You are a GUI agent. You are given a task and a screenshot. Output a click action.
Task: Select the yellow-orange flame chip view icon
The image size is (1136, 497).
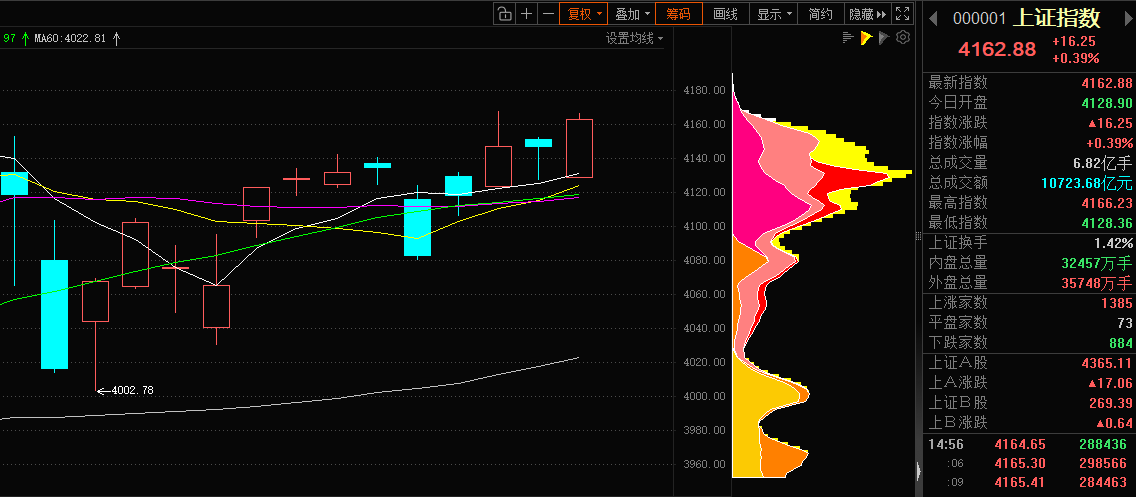tap(866, 38)
